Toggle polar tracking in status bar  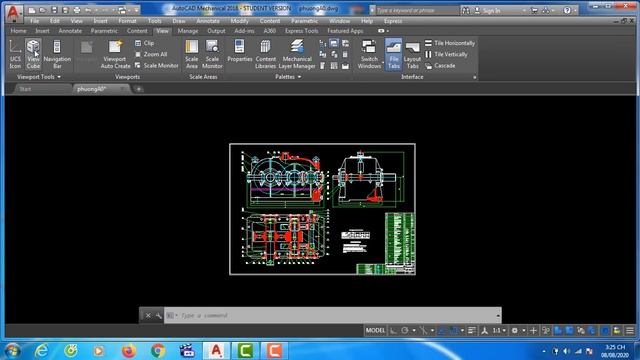click(405, 330)
